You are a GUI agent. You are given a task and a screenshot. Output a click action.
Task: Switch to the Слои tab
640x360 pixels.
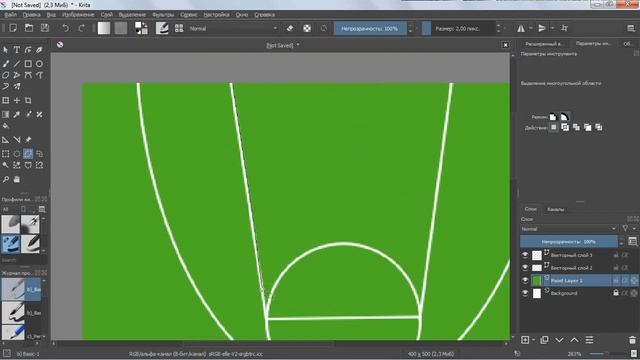(x=531, y=209)
